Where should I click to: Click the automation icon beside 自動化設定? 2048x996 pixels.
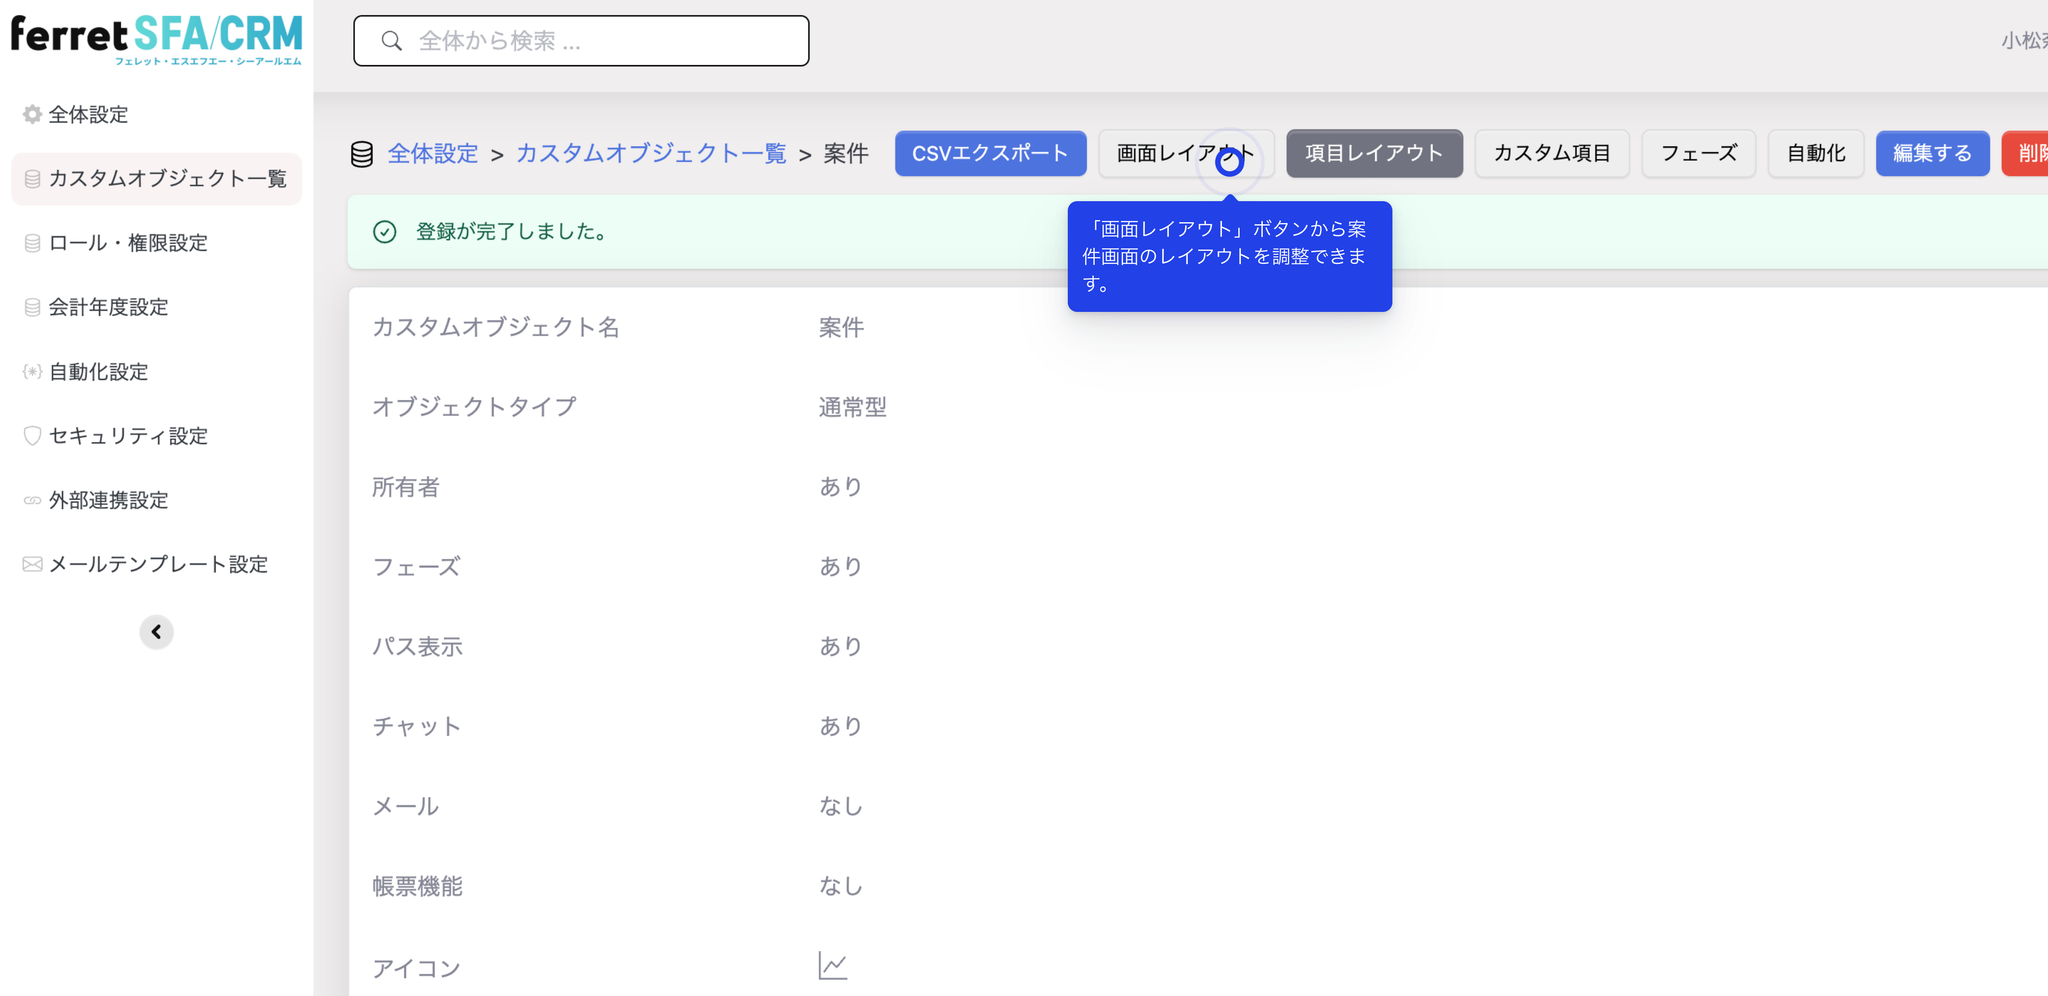(32, 372)
